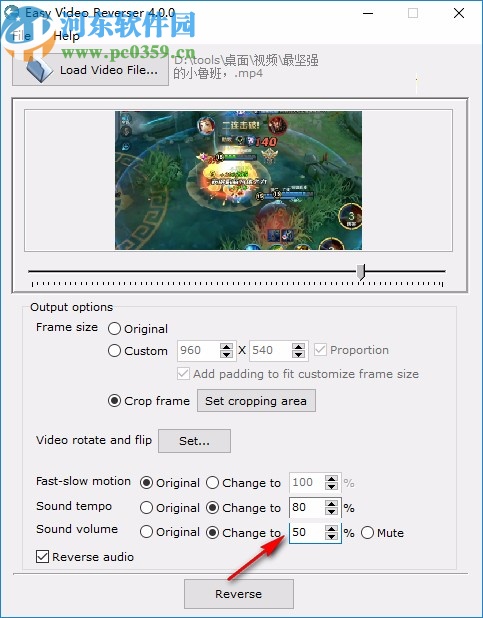Click the sound tempo field showing 80

(308, 508)
